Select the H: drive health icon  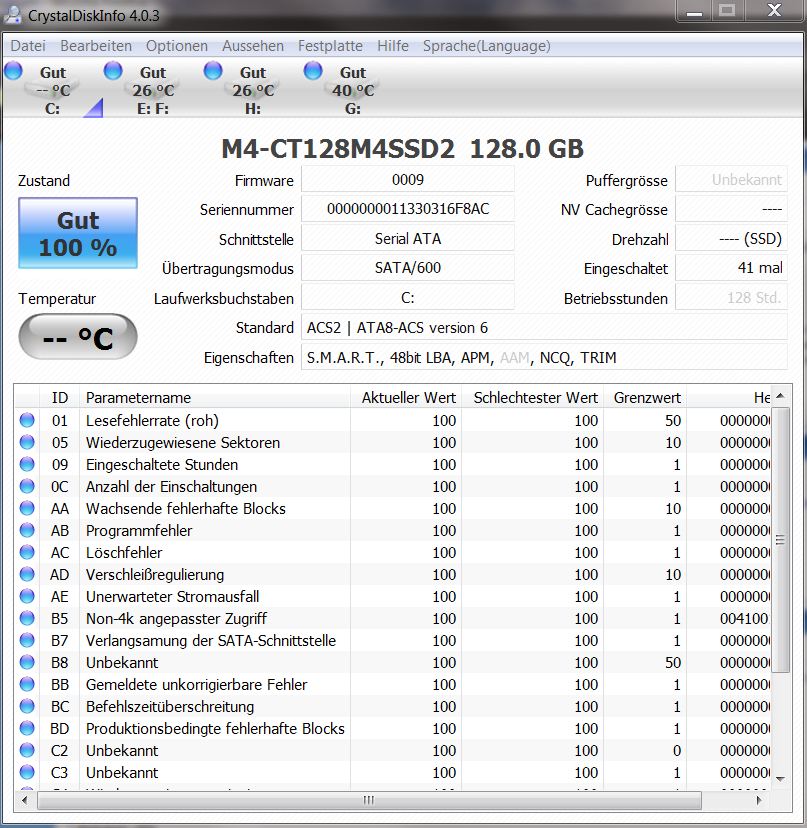click(x=213, y=70)
